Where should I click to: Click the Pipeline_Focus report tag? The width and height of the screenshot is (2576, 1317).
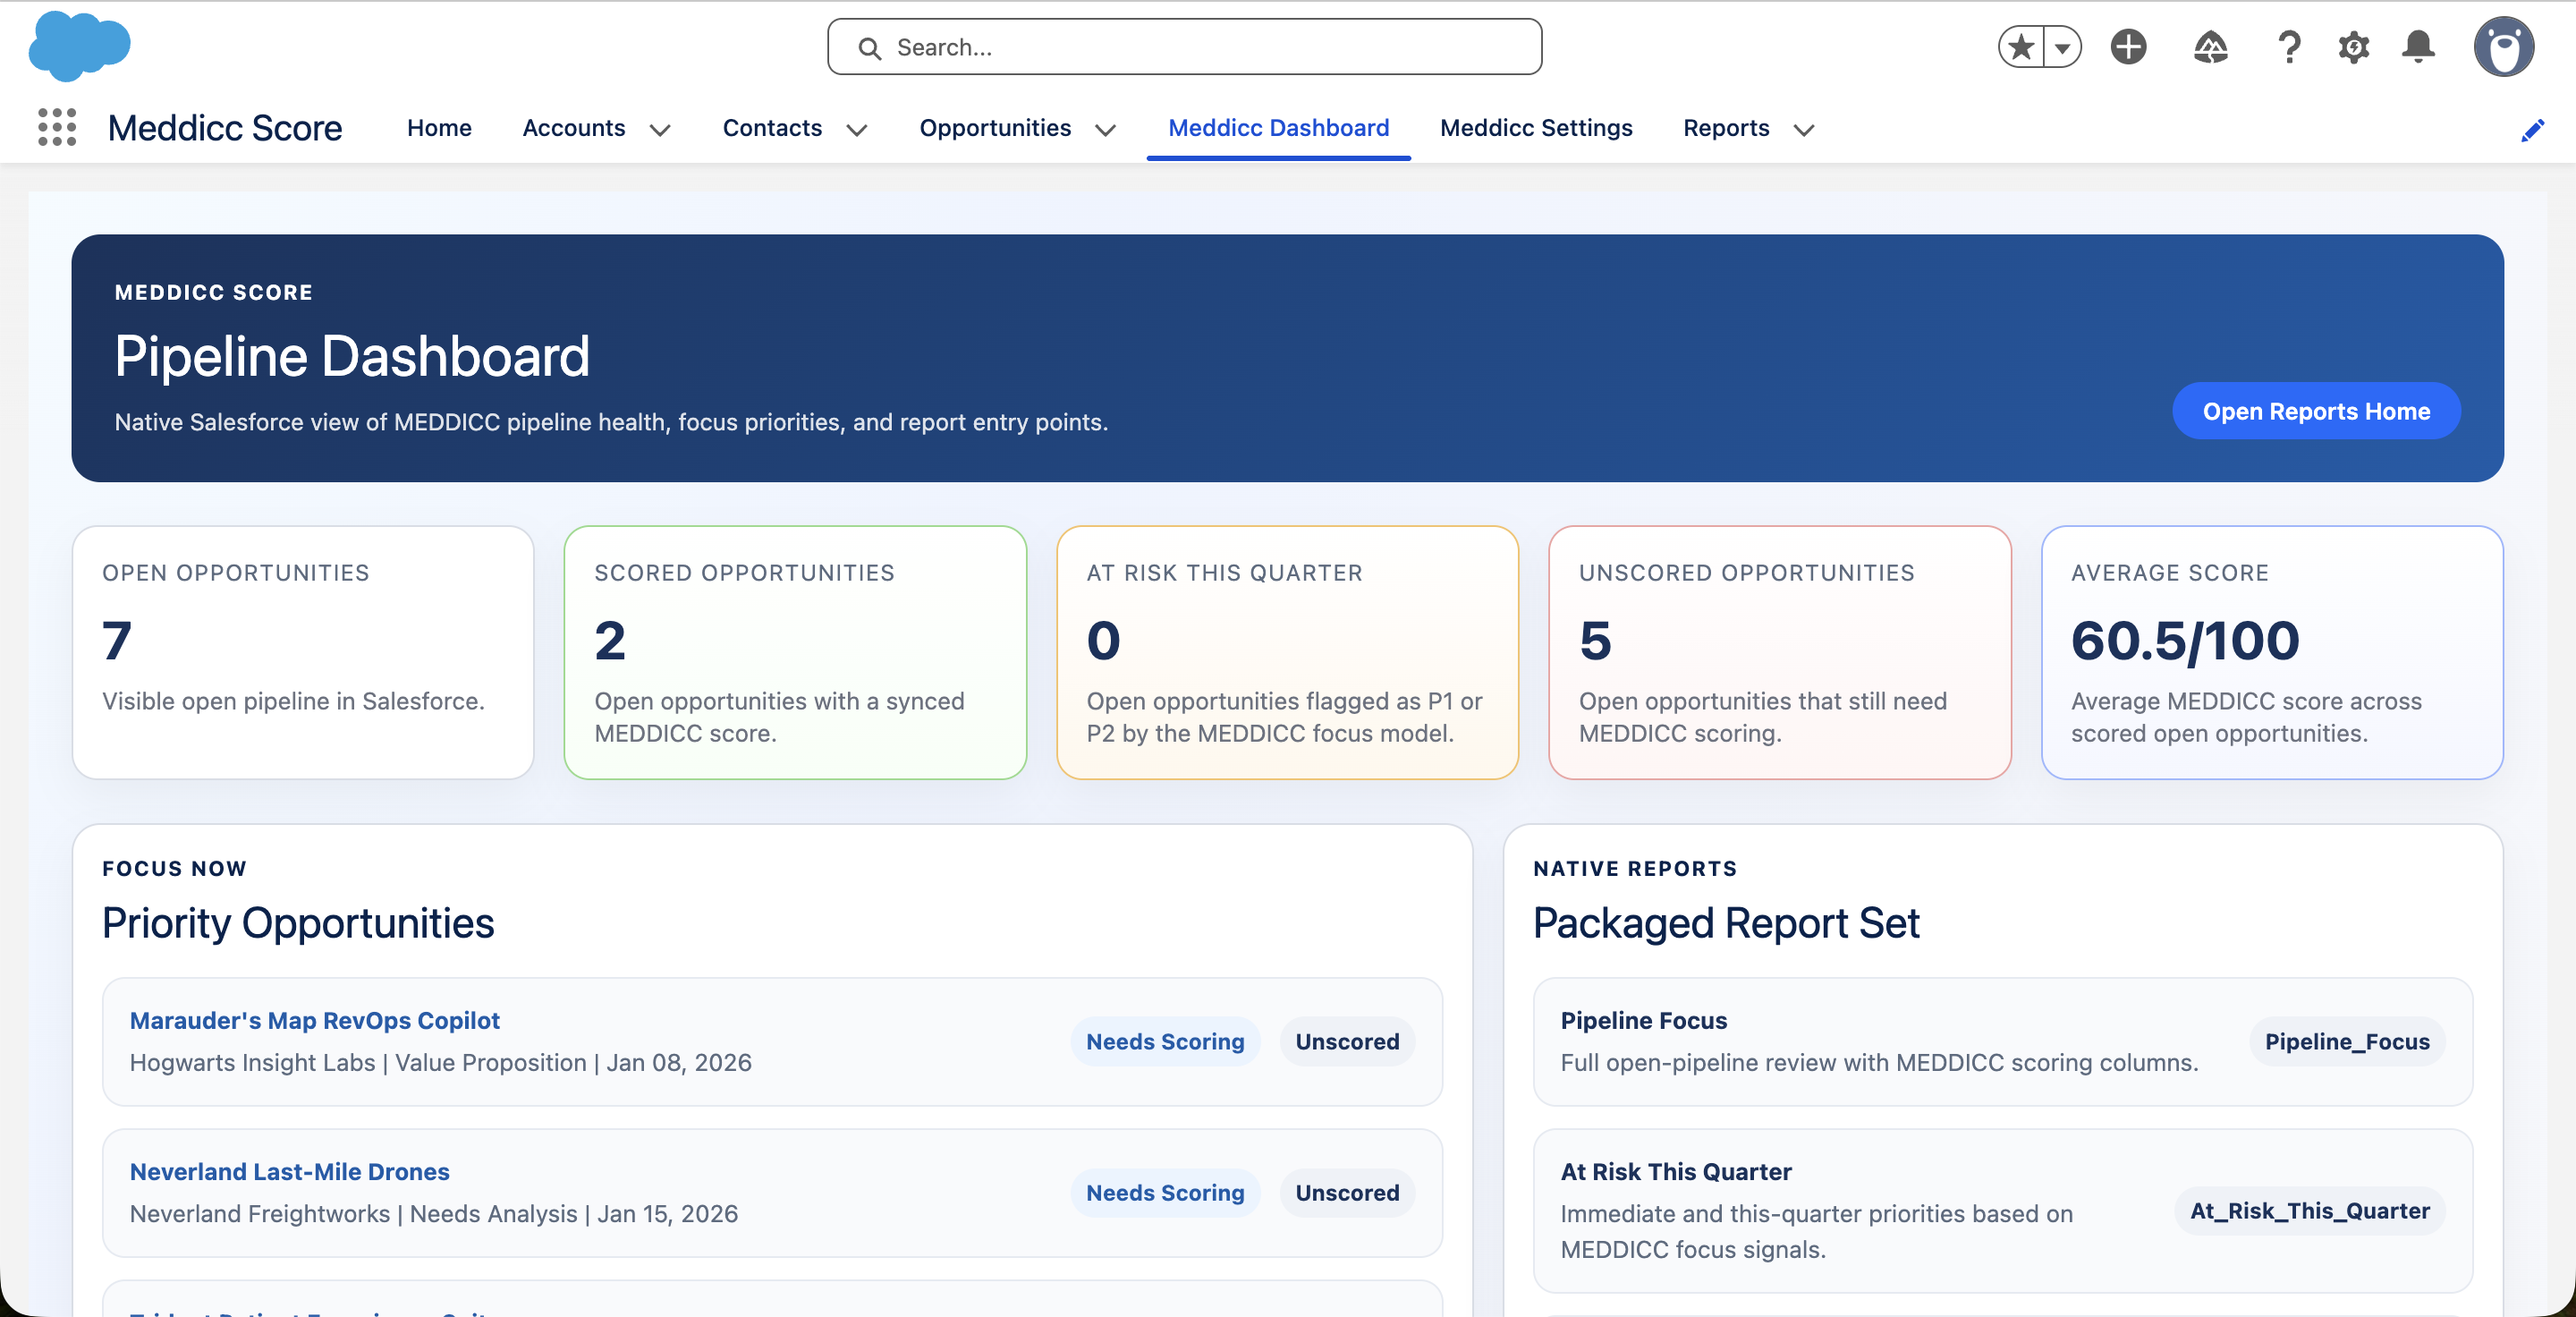click(2347, 1041)
